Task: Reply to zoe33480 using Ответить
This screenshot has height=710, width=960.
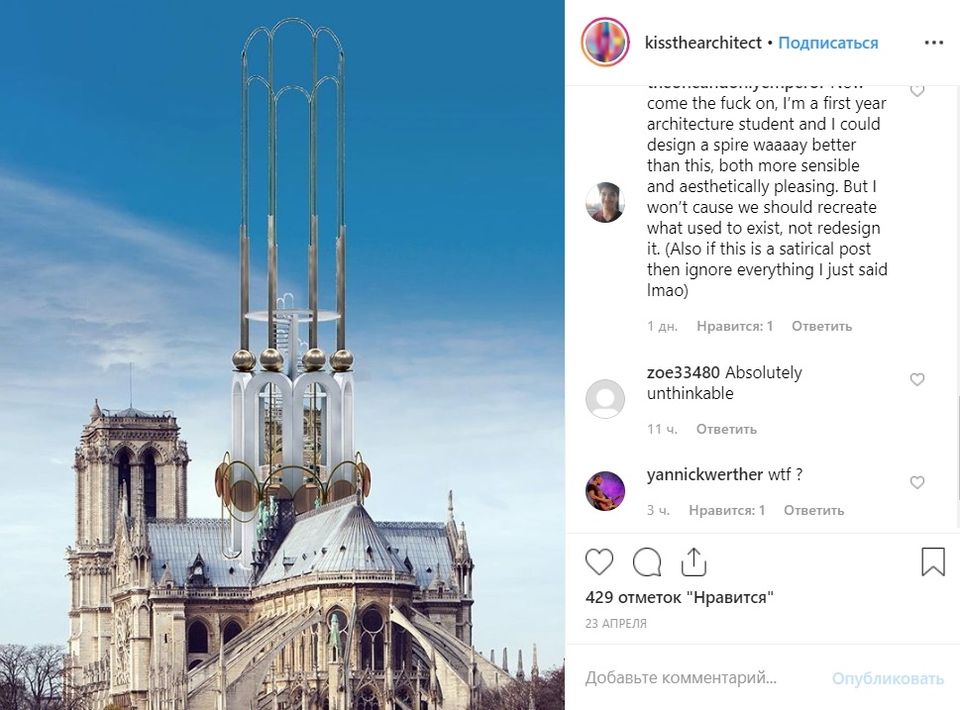Action: (726, 429)
